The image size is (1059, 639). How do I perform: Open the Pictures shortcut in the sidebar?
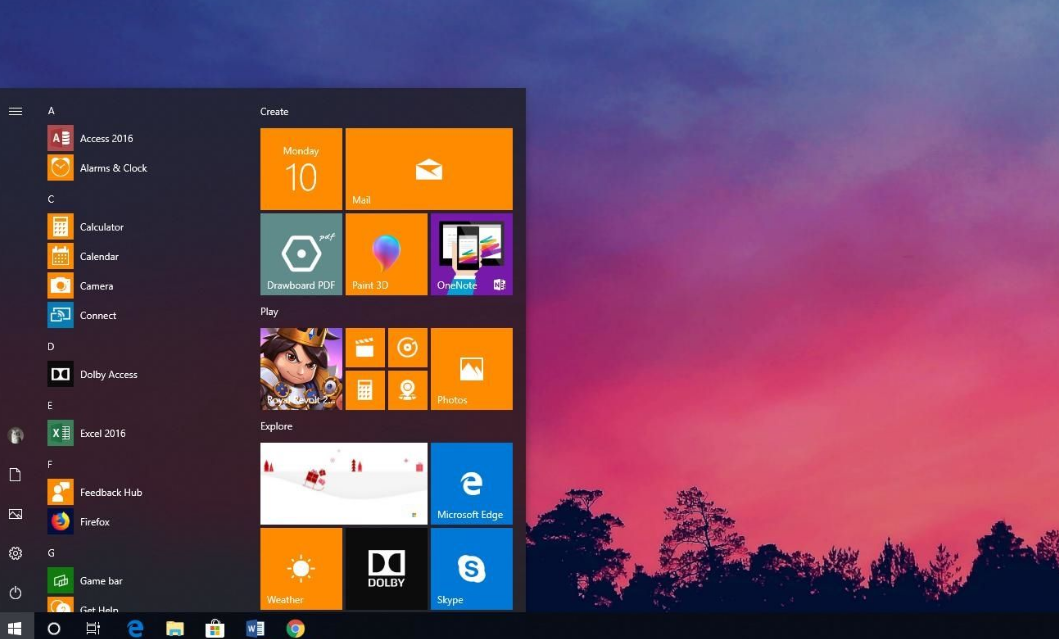pos(15,513)
